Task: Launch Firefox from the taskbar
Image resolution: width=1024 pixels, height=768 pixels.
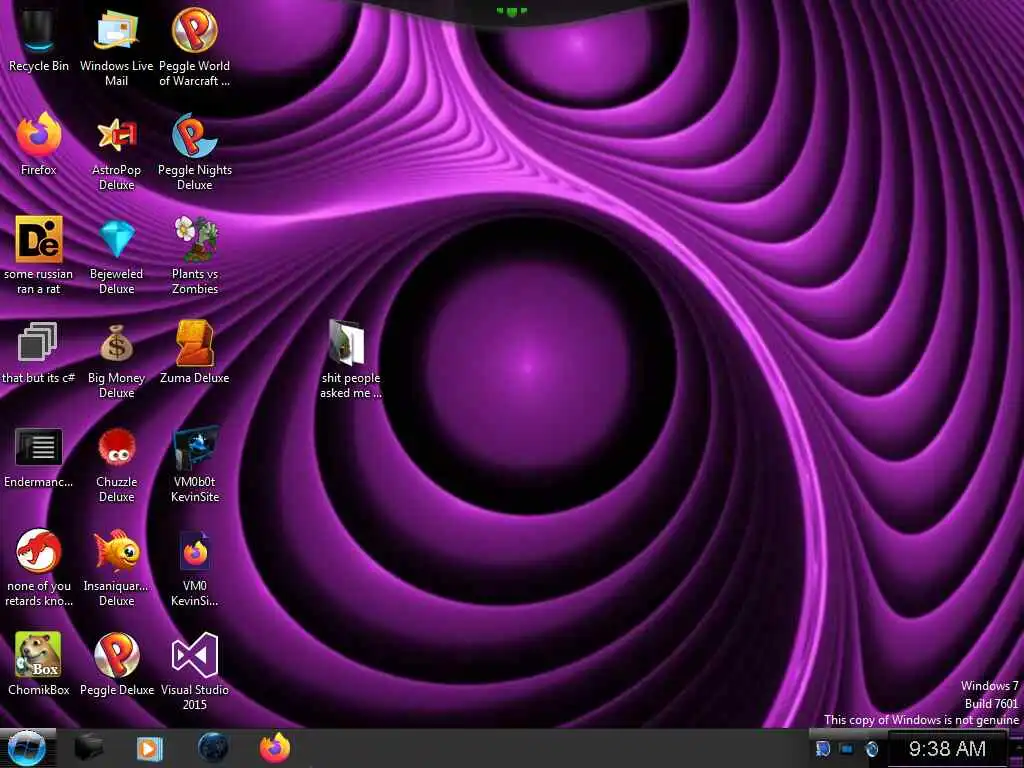Action: (x=275, y=748)
